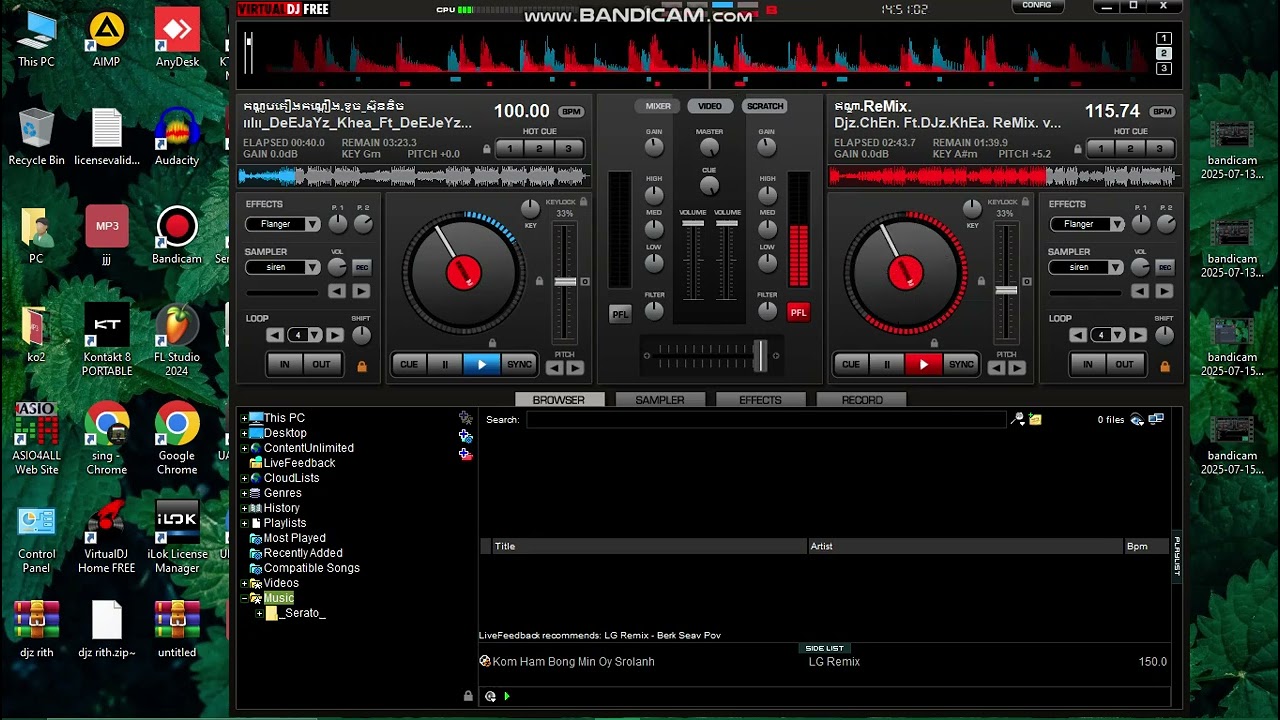Open right deck Flanger effect dropdown
This screenshot has height=720, width=1280.
(1086, 224)
